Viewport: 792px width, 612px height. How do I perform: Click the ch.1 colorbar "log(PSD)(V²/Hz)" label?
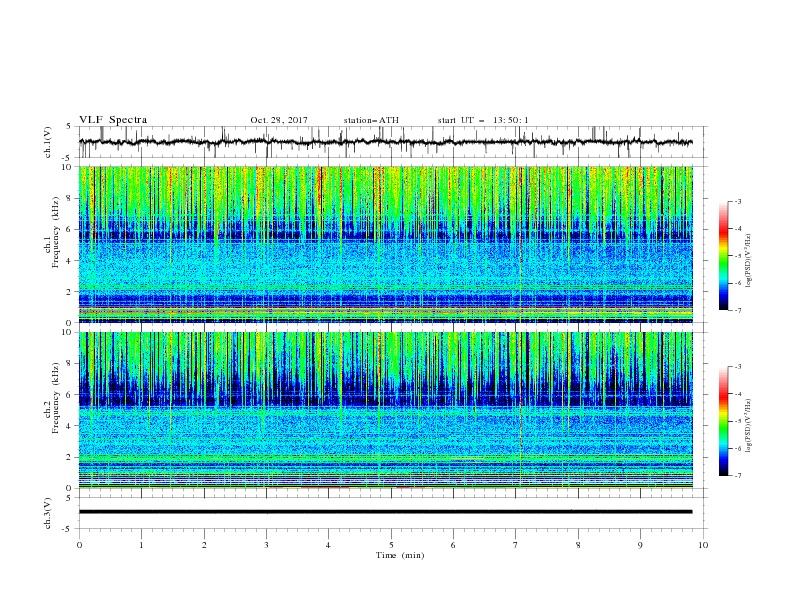coord(748,261)
